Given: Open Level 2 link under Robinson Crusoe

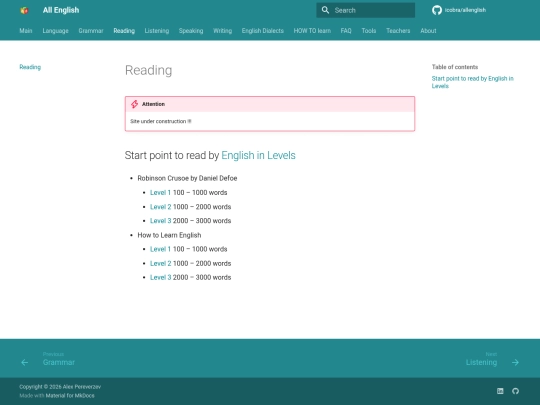Looking at the screenshot, I should click(160, 207).
